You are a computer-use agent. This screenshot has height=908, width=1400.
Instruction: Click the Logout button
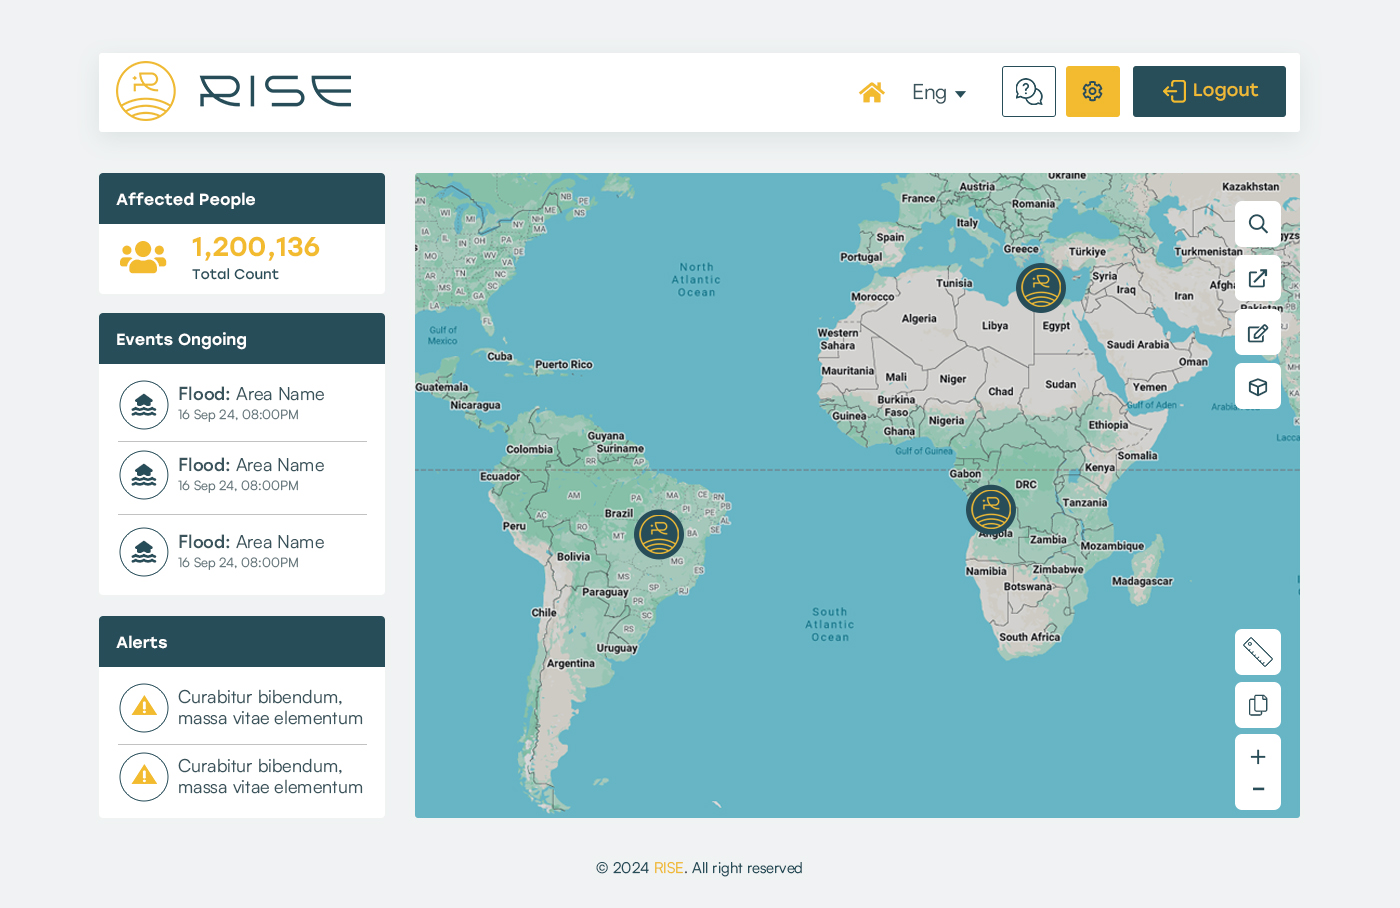pyautogui.click(x=1209, y=92)
